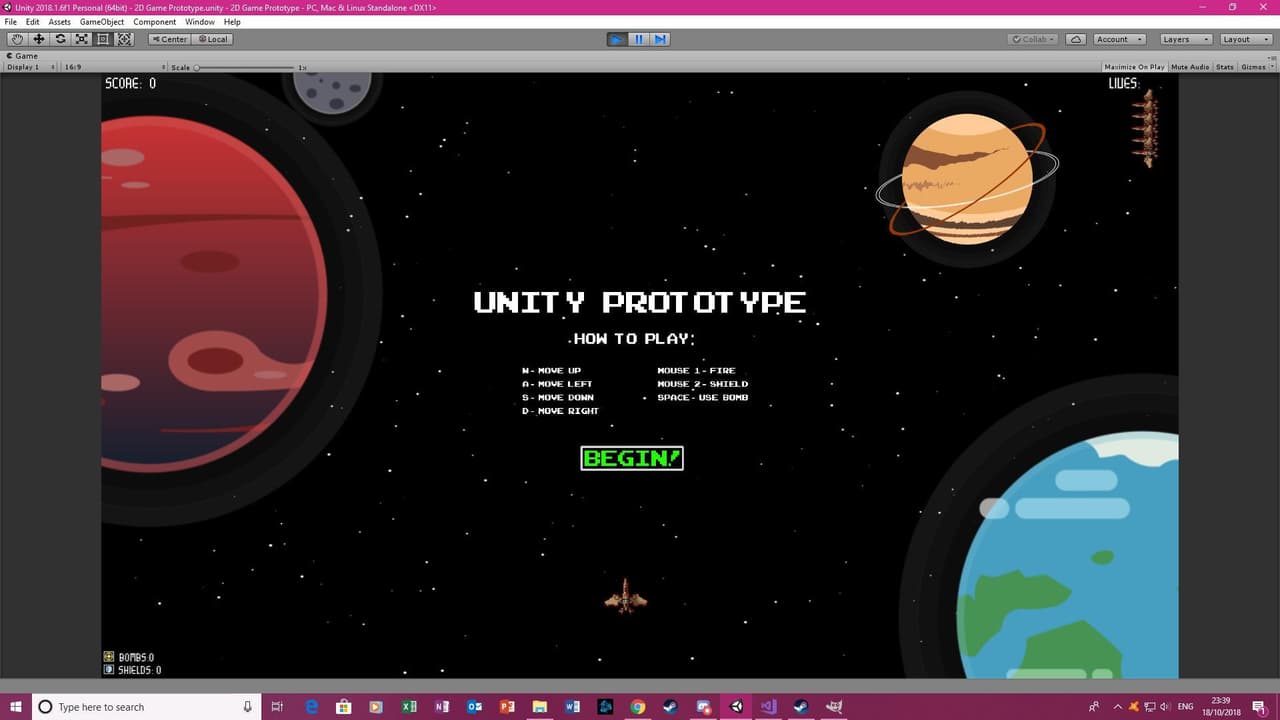Click the HOW TO PLAY: heading
The height and width of the screenshot is (720, 1280).
coord(634,339)
